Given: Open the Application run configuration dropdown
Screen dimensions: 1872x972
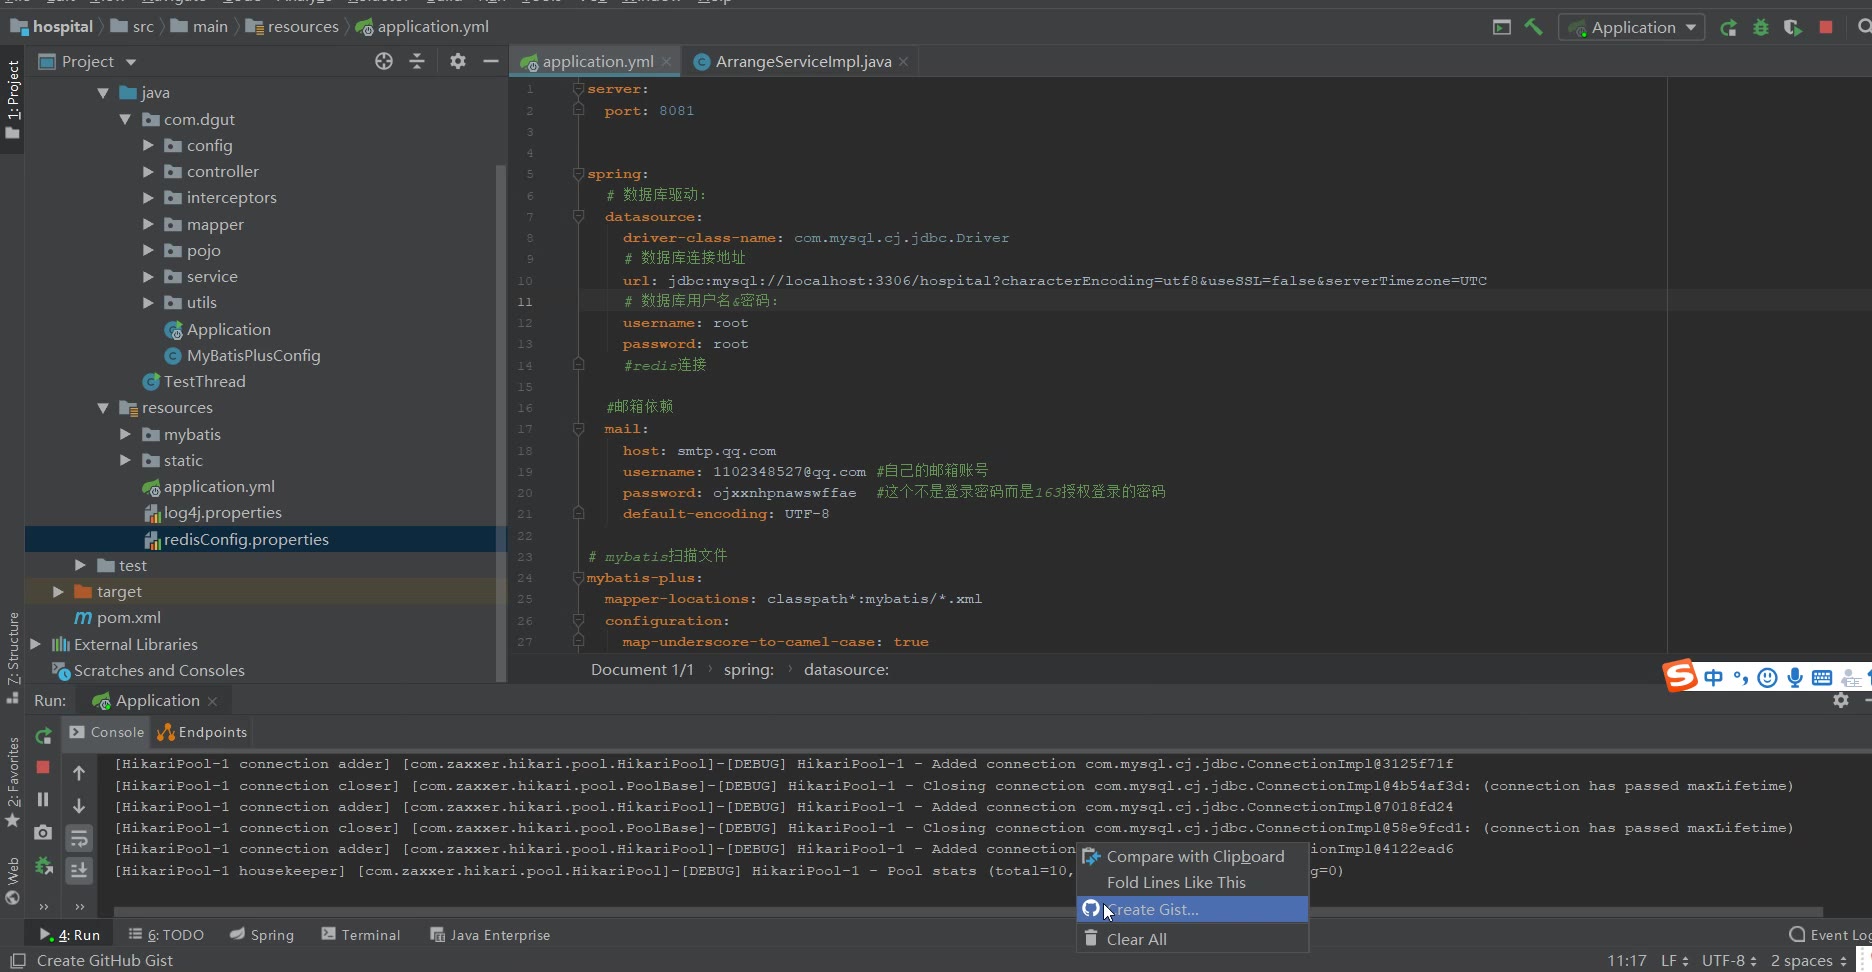Looking at the screenshot, I should click(x=1632, y=27).
